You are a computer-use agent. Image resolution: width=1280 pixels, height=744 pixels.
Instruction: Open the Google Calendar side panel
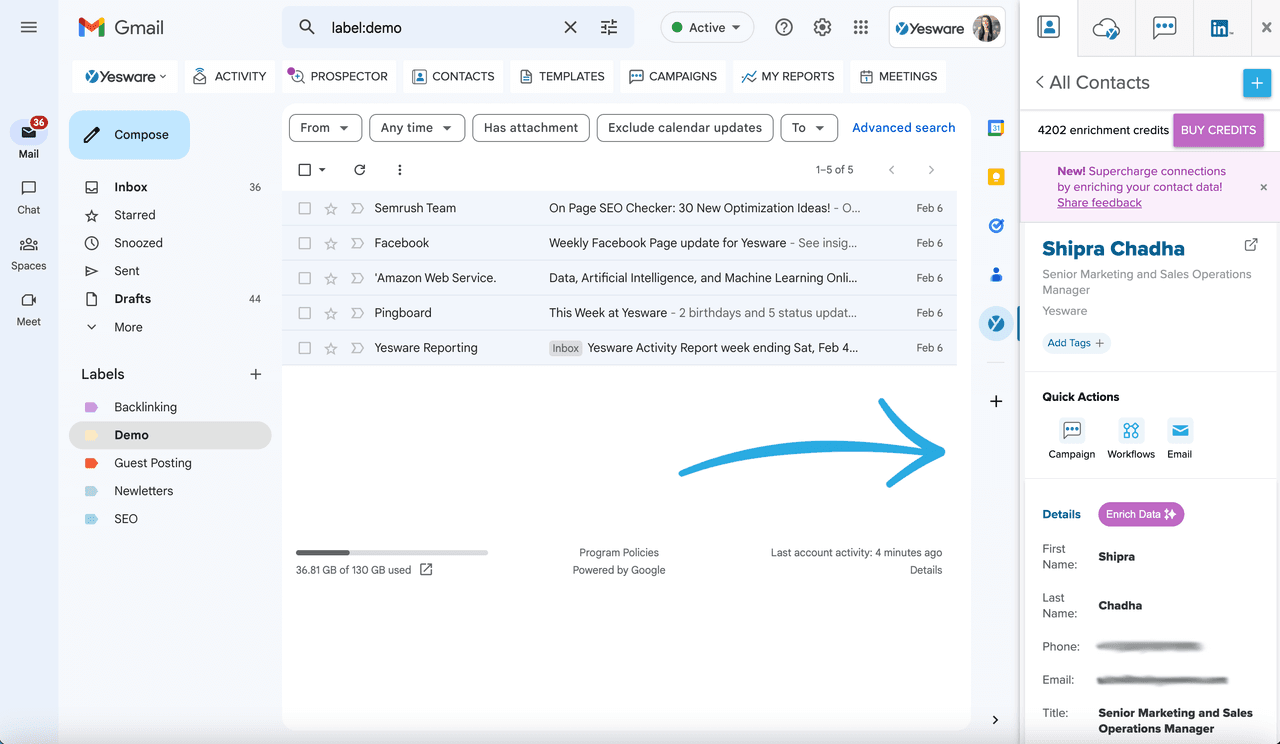pyautogui.click(x=996, y=127)
